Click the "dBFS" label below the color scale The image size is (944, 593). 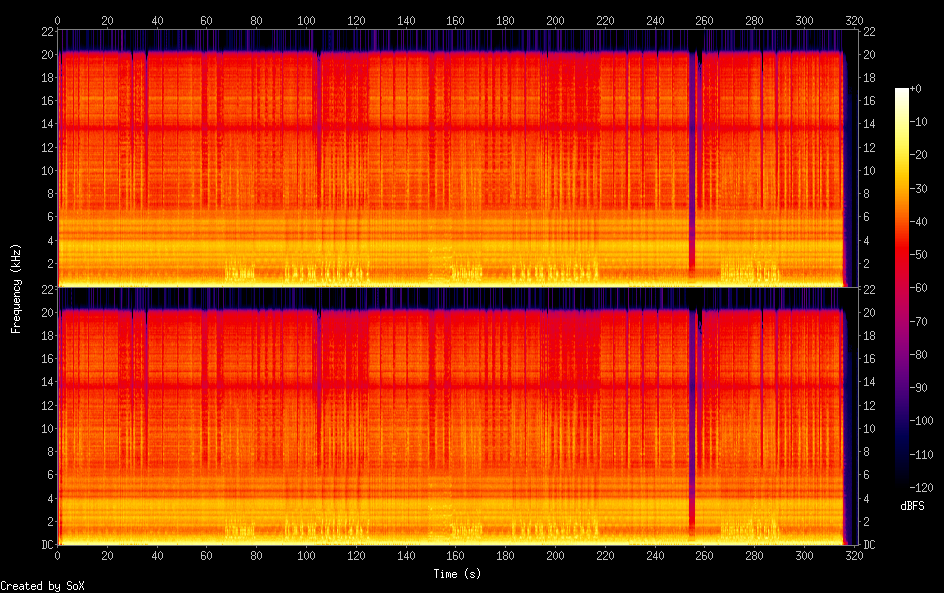point(912,507)
